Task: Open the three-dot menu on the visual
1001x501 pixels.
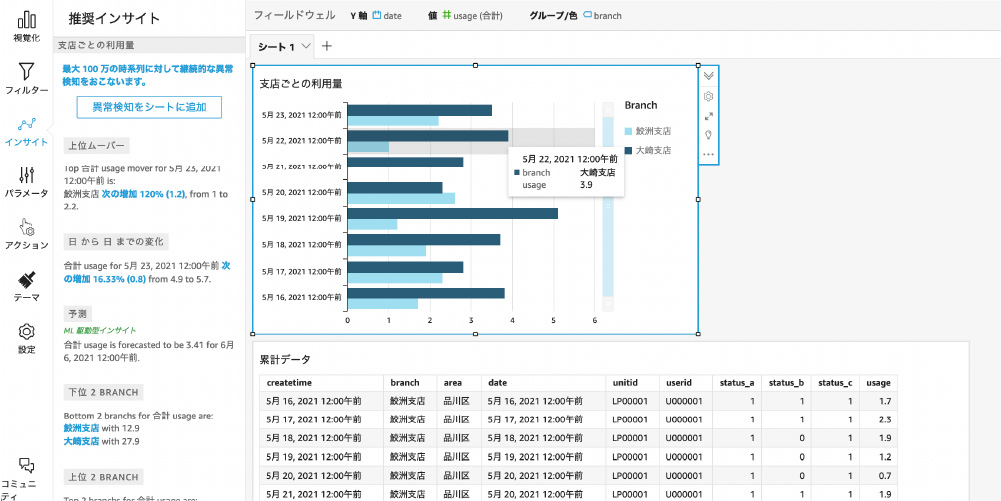Action: (x=708, y=154)
